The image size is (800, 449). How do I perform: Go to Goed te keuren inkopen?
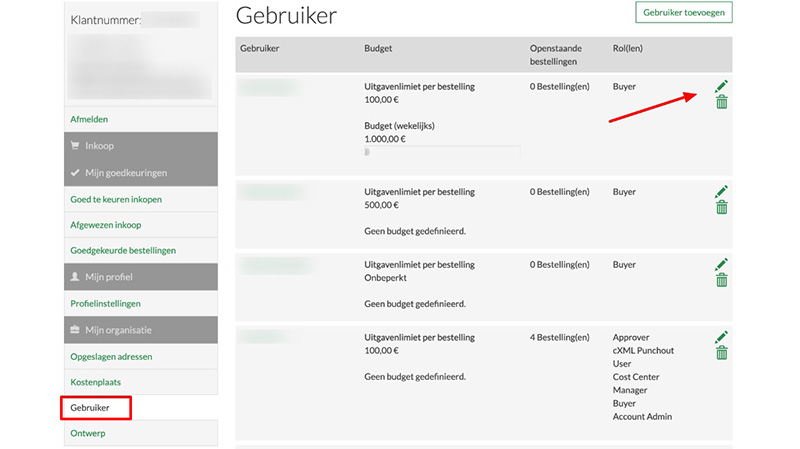[x=116, y=199]
